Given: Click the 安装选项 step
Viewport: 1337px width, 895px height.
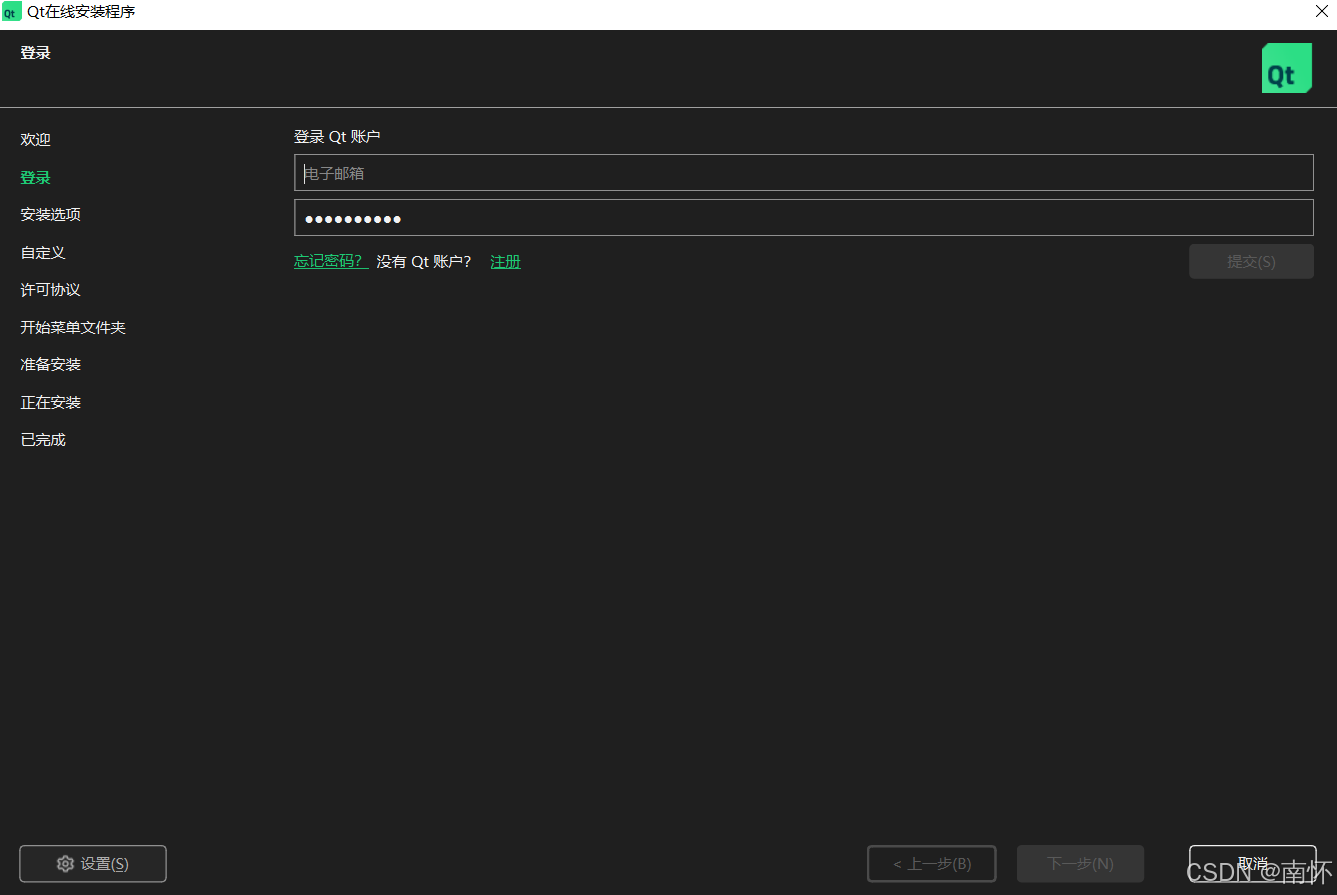Looking at the screenshot, I should click(50, 215).
